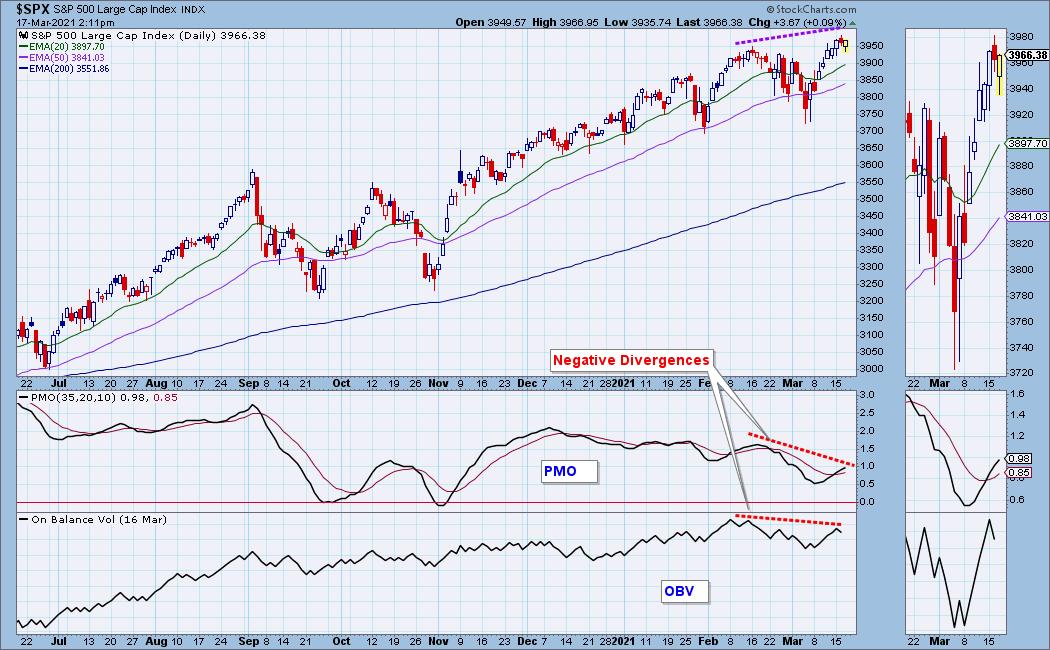Click the green up-arrow beside the change value

click(852, 23)
